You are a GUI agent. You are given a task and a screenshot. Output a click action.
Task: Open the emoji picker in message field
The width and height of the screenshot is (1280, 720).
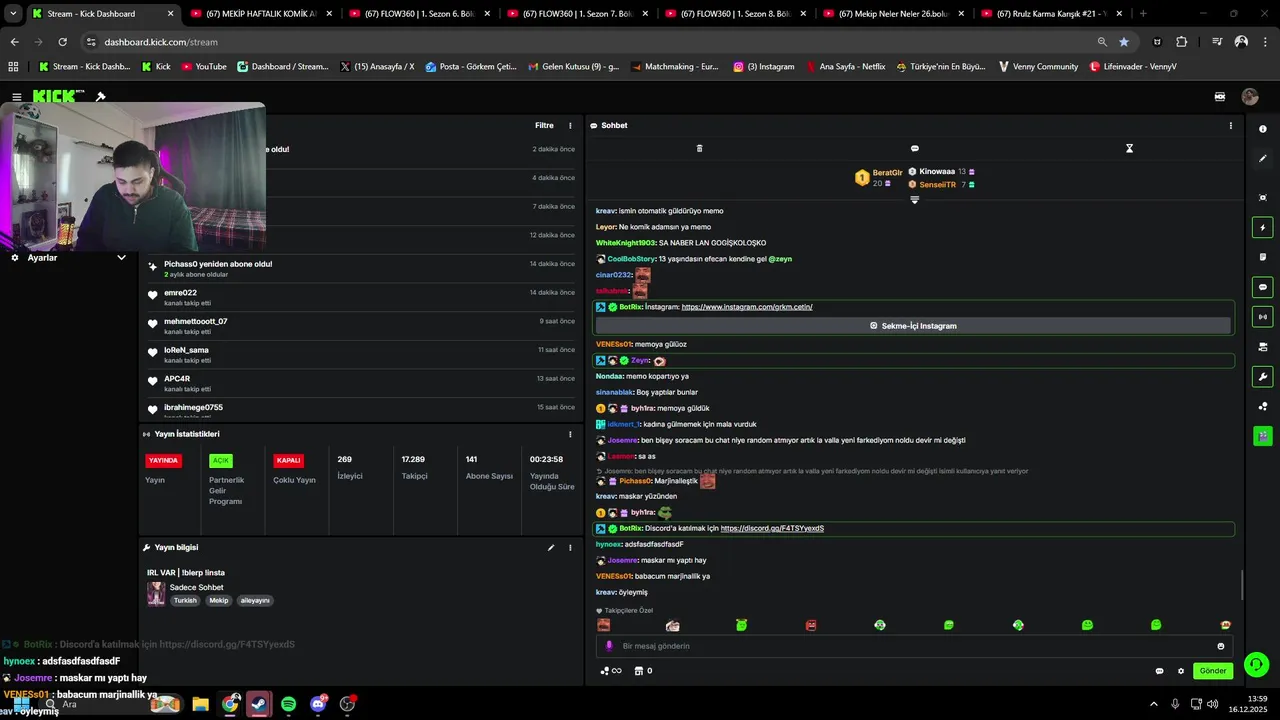point(1220,646)
